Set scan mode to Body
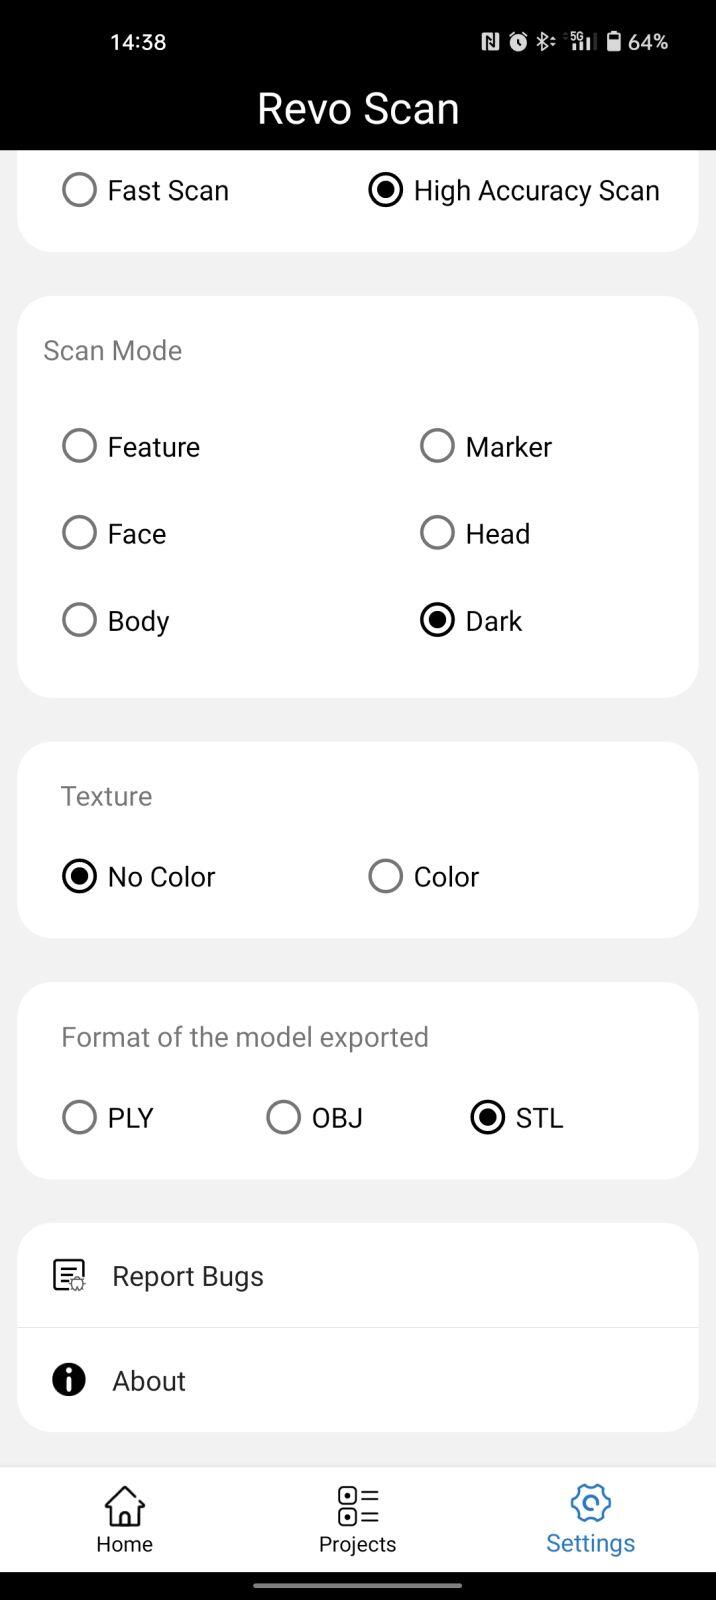 point(80,620)
